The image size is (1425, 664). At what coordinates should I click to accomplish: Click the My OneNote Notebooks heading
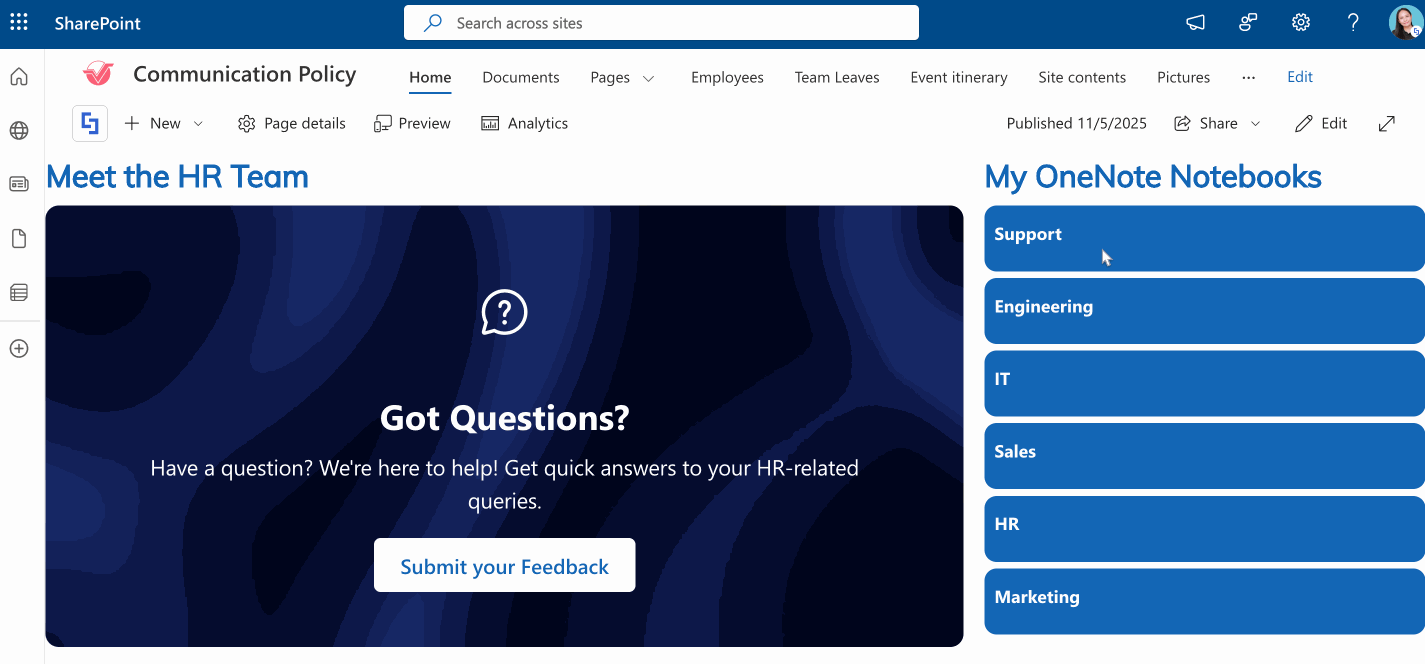[1153, 177]
